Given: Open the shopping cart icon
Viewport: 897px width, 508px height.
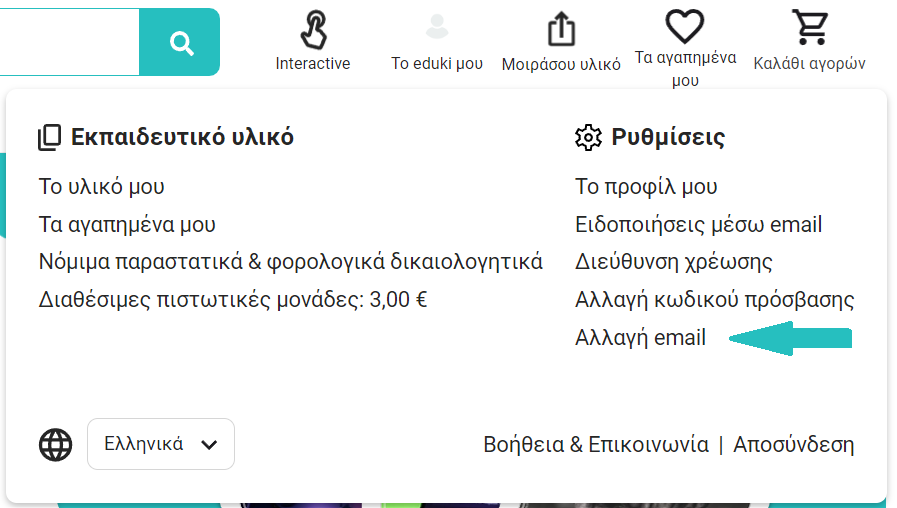Looking at the screenshot, I should [809, 27].
